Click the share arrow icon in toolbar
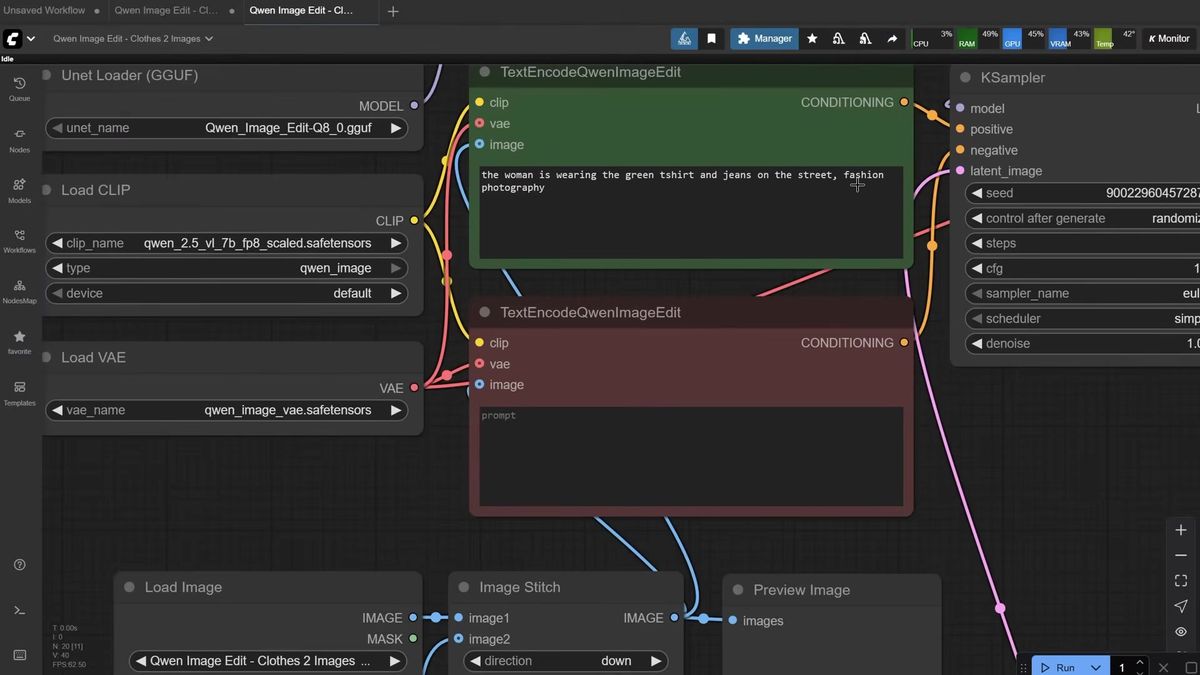 click(x=892, y=39)
